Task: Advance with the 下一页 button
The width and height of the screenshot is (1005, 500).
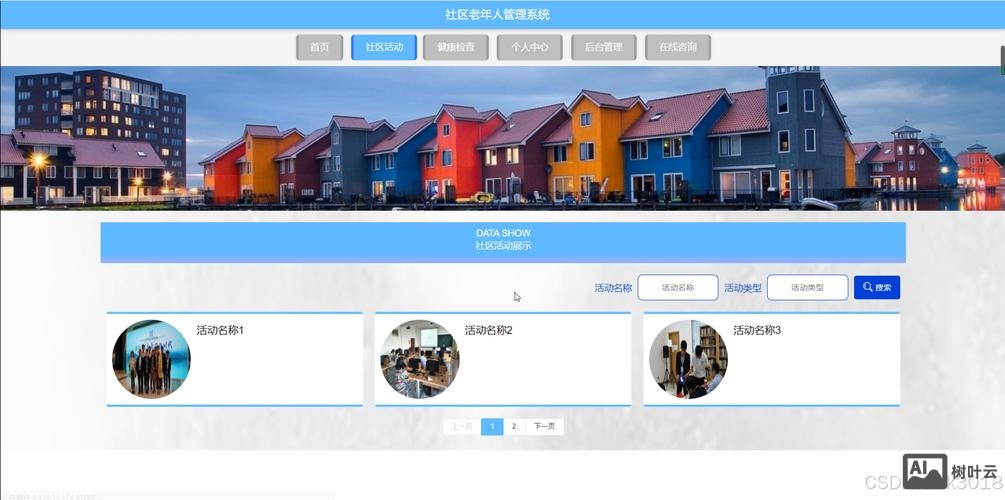Action: click(x=544, y=427)
